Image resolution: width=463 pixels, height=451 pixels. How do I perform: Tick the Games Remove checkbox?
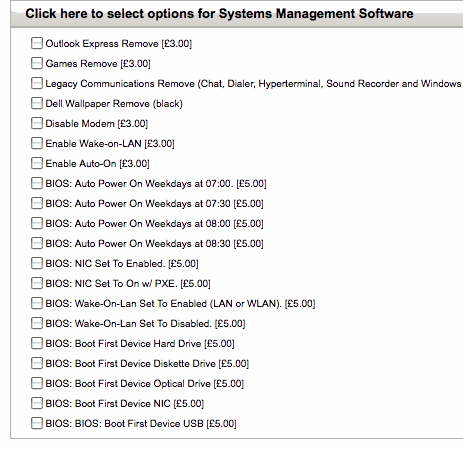37,63
